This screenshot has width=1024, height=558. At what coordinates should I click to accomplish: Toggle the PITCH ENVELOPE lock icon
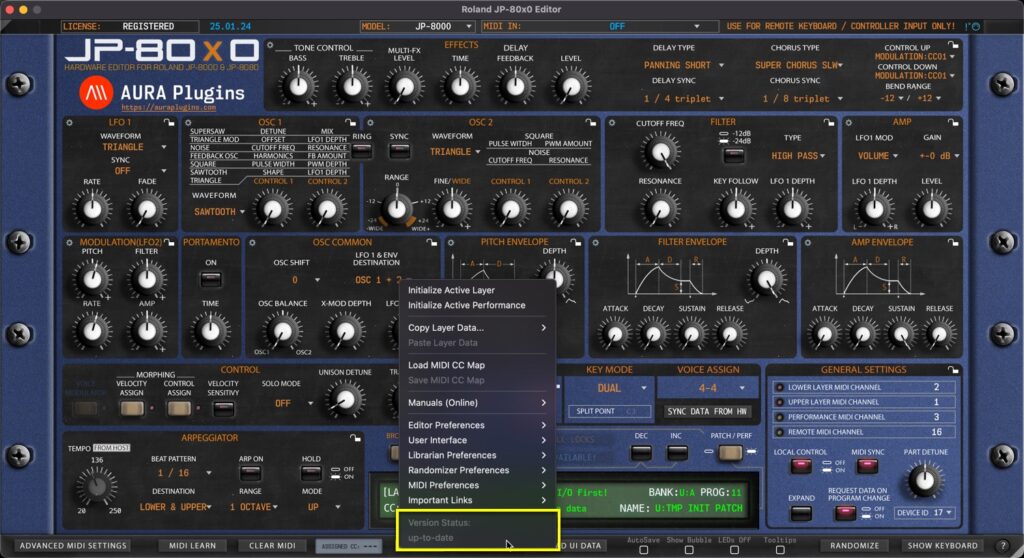point(575,242)
